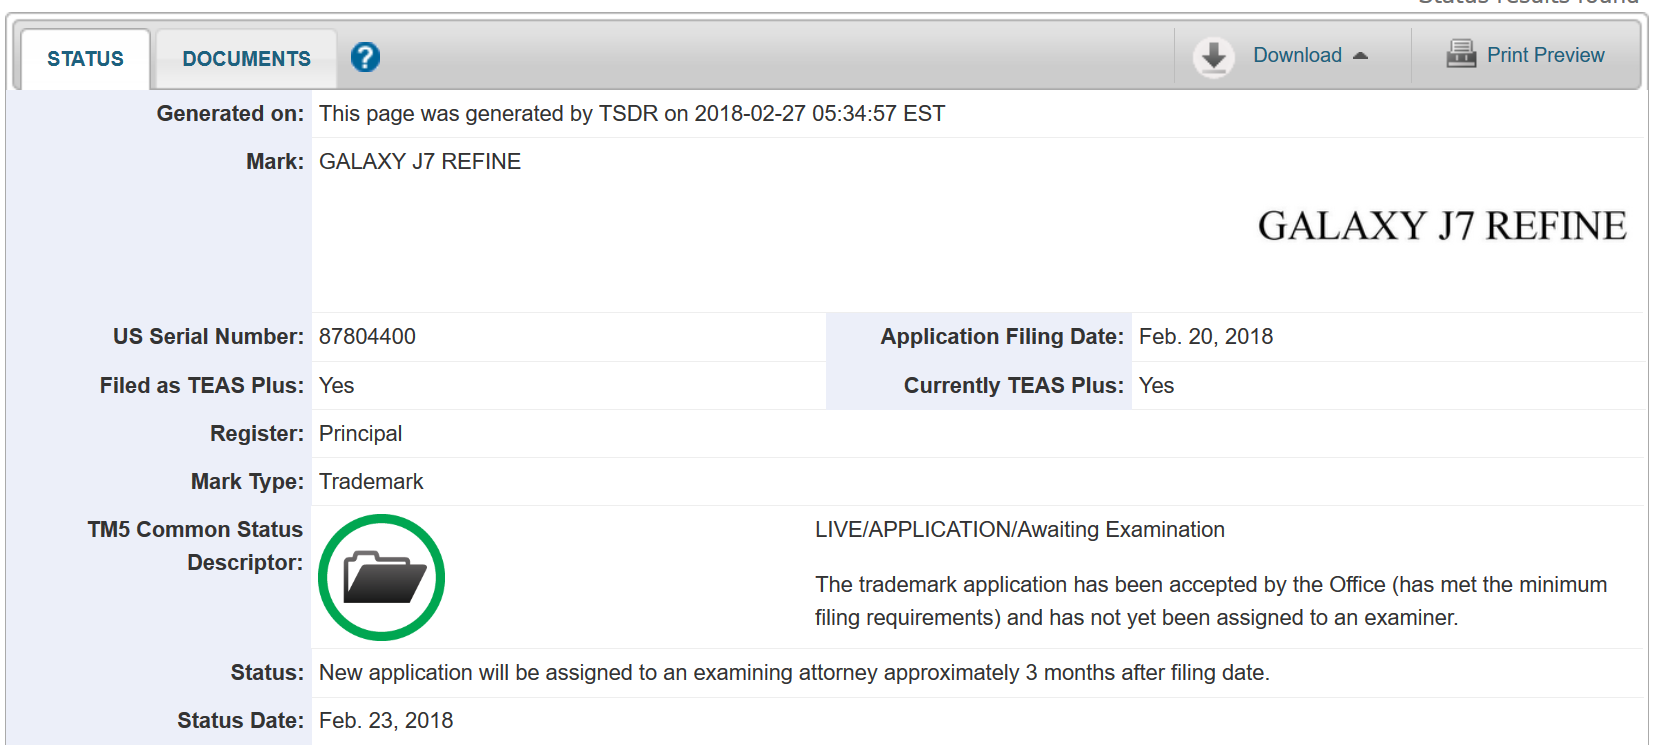Open Print Preview link
Screen dimensions: 1658x745
1545,55
